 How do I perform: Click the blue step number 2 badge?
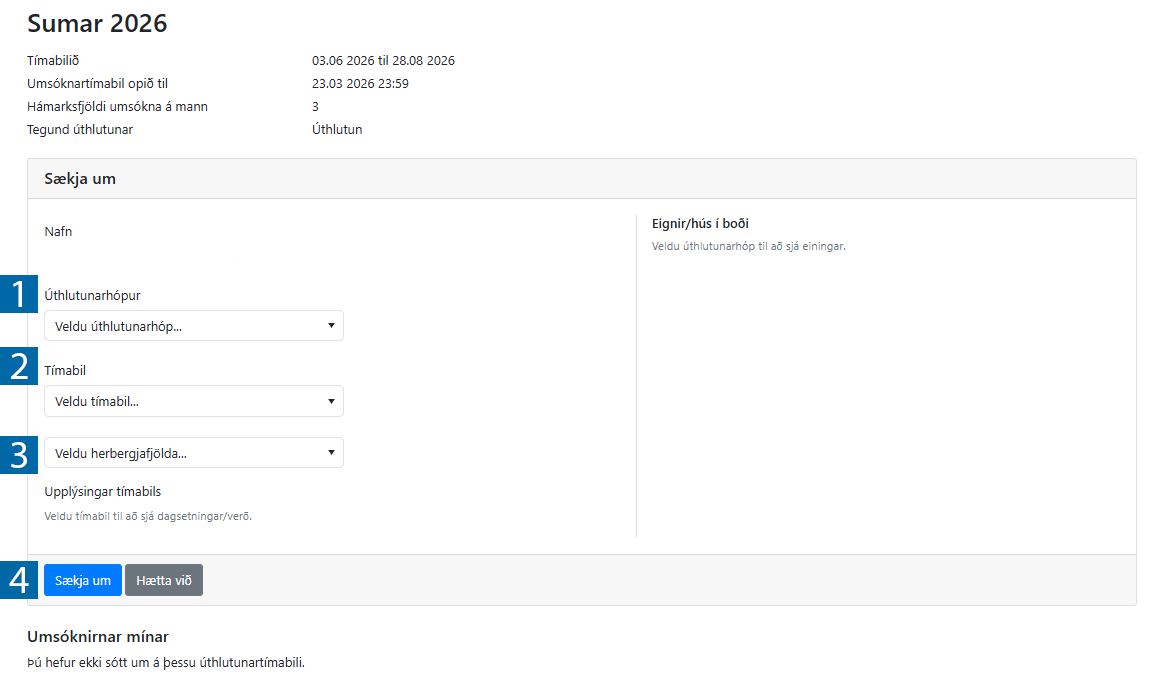pos(19,367)
